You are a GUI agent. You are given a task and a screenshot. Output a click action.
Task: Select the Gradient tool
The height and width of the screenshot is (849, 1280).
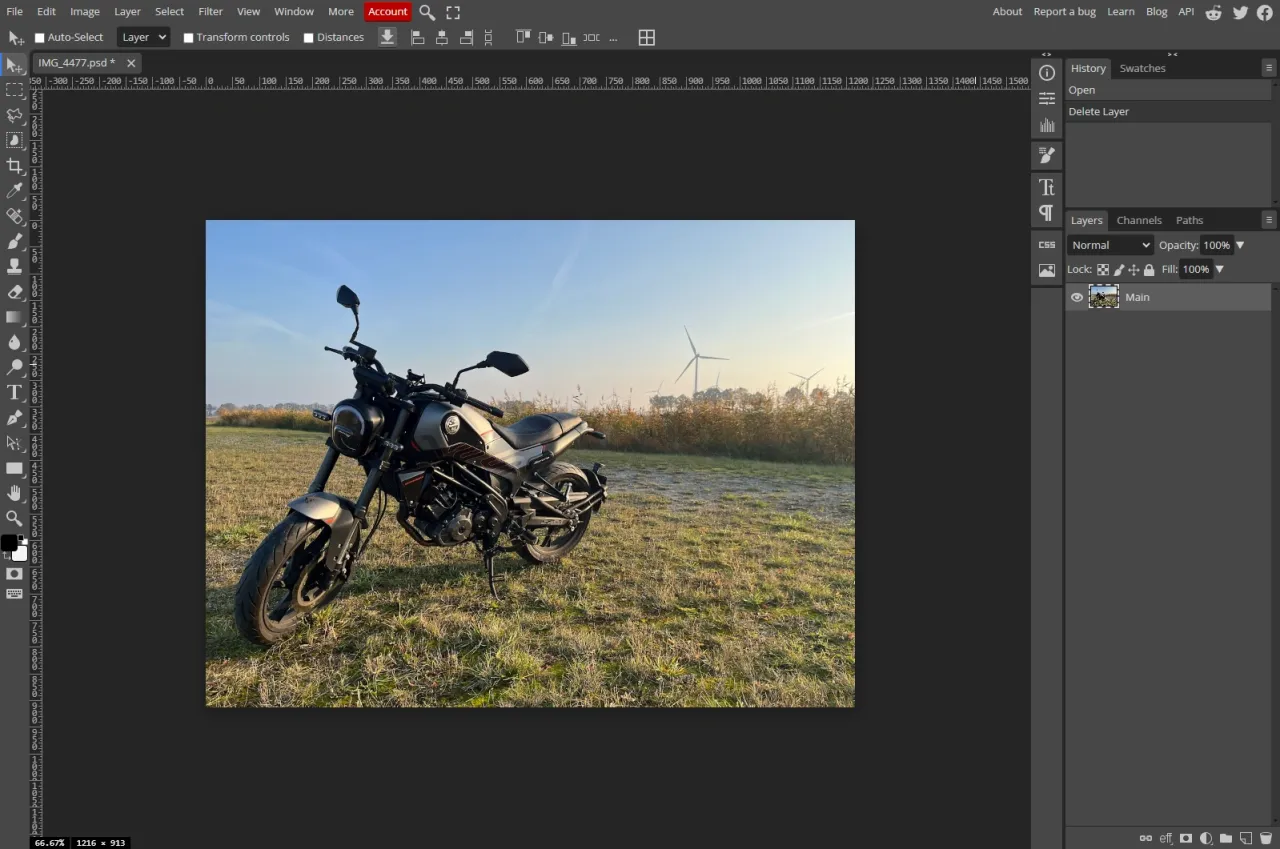point(14,317)
